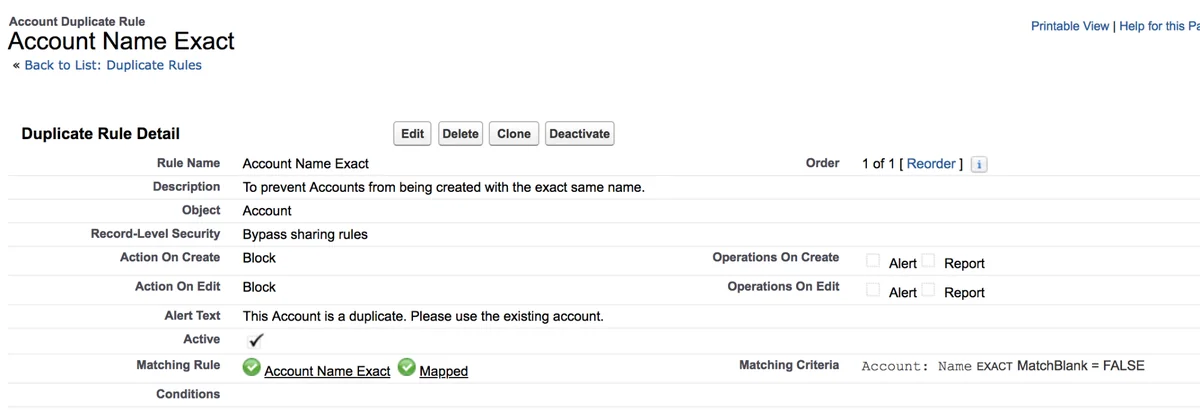Open Help for this Page link

coord(1159,26)
